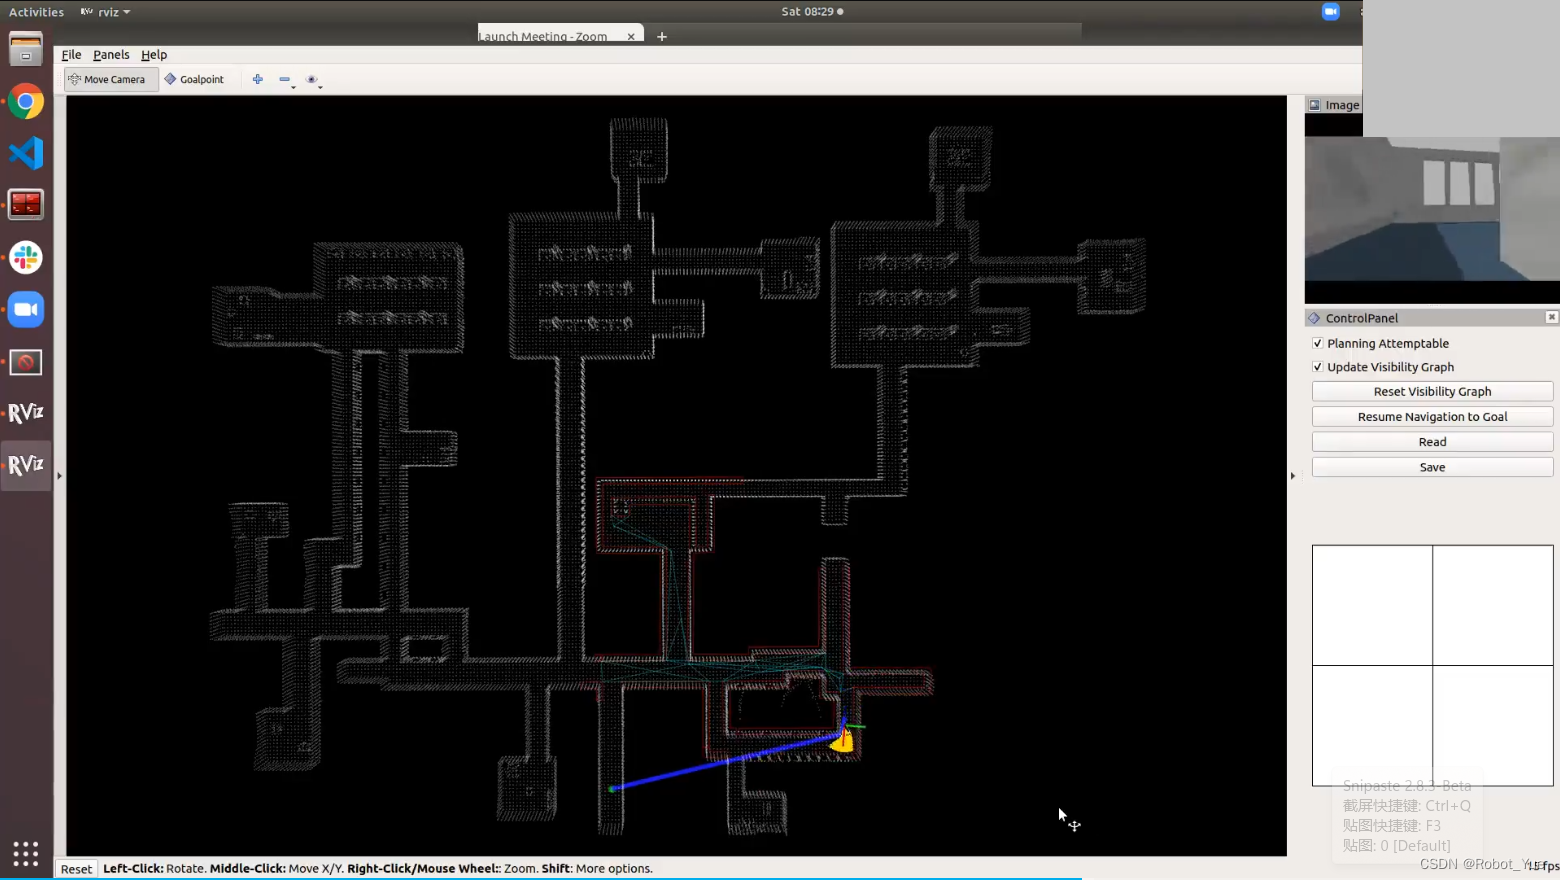Viewport: 1560px width, 880px height.
Task: Click Resume Navigation to Goal
Action: pos(1432,417)
